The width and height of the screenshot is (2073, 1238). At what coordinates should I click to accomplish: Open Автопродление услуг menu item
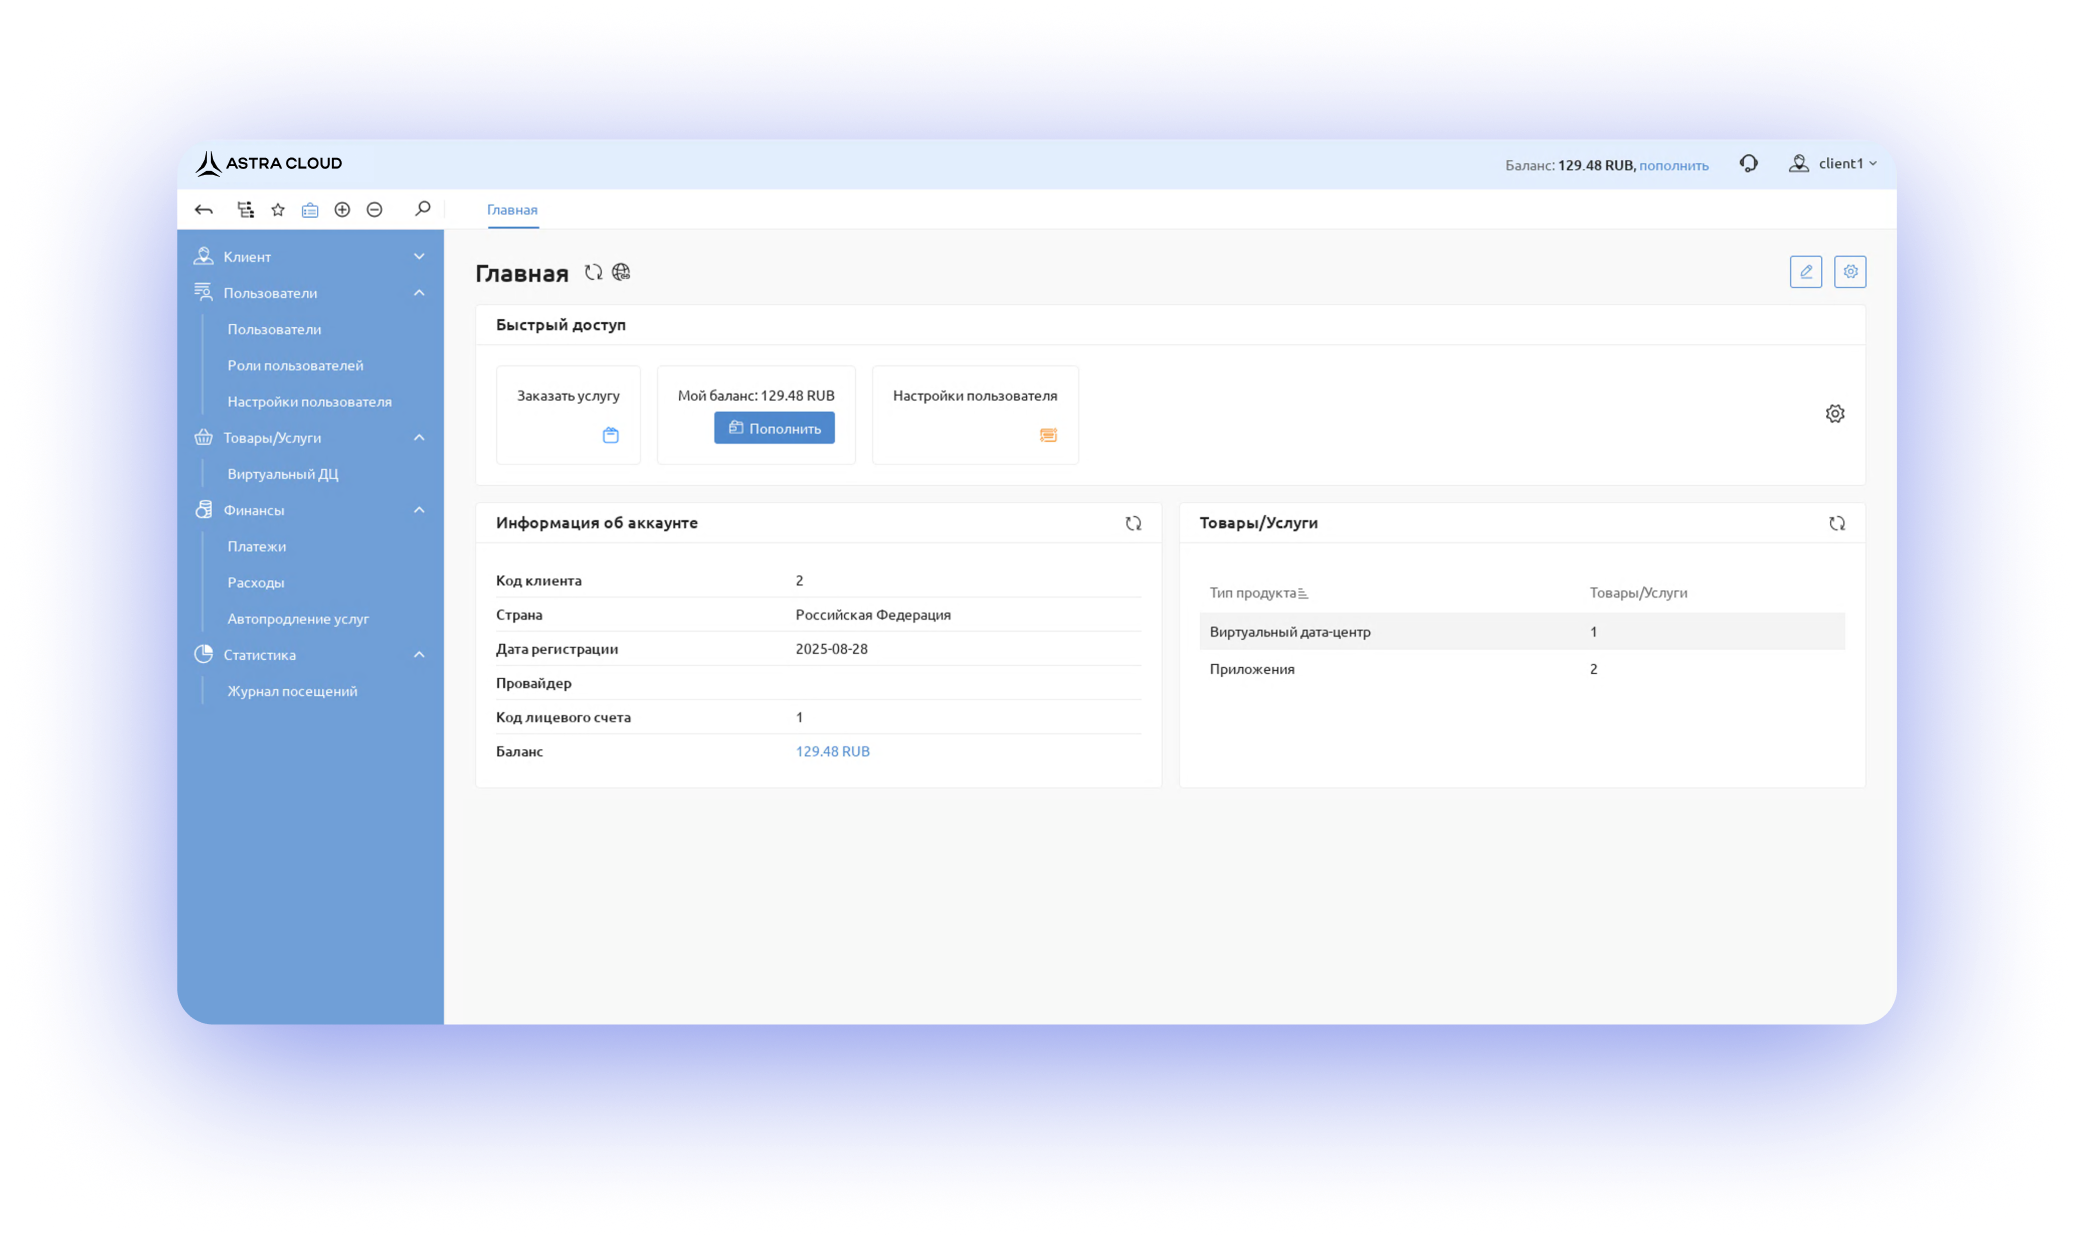[x=298, y=618]
